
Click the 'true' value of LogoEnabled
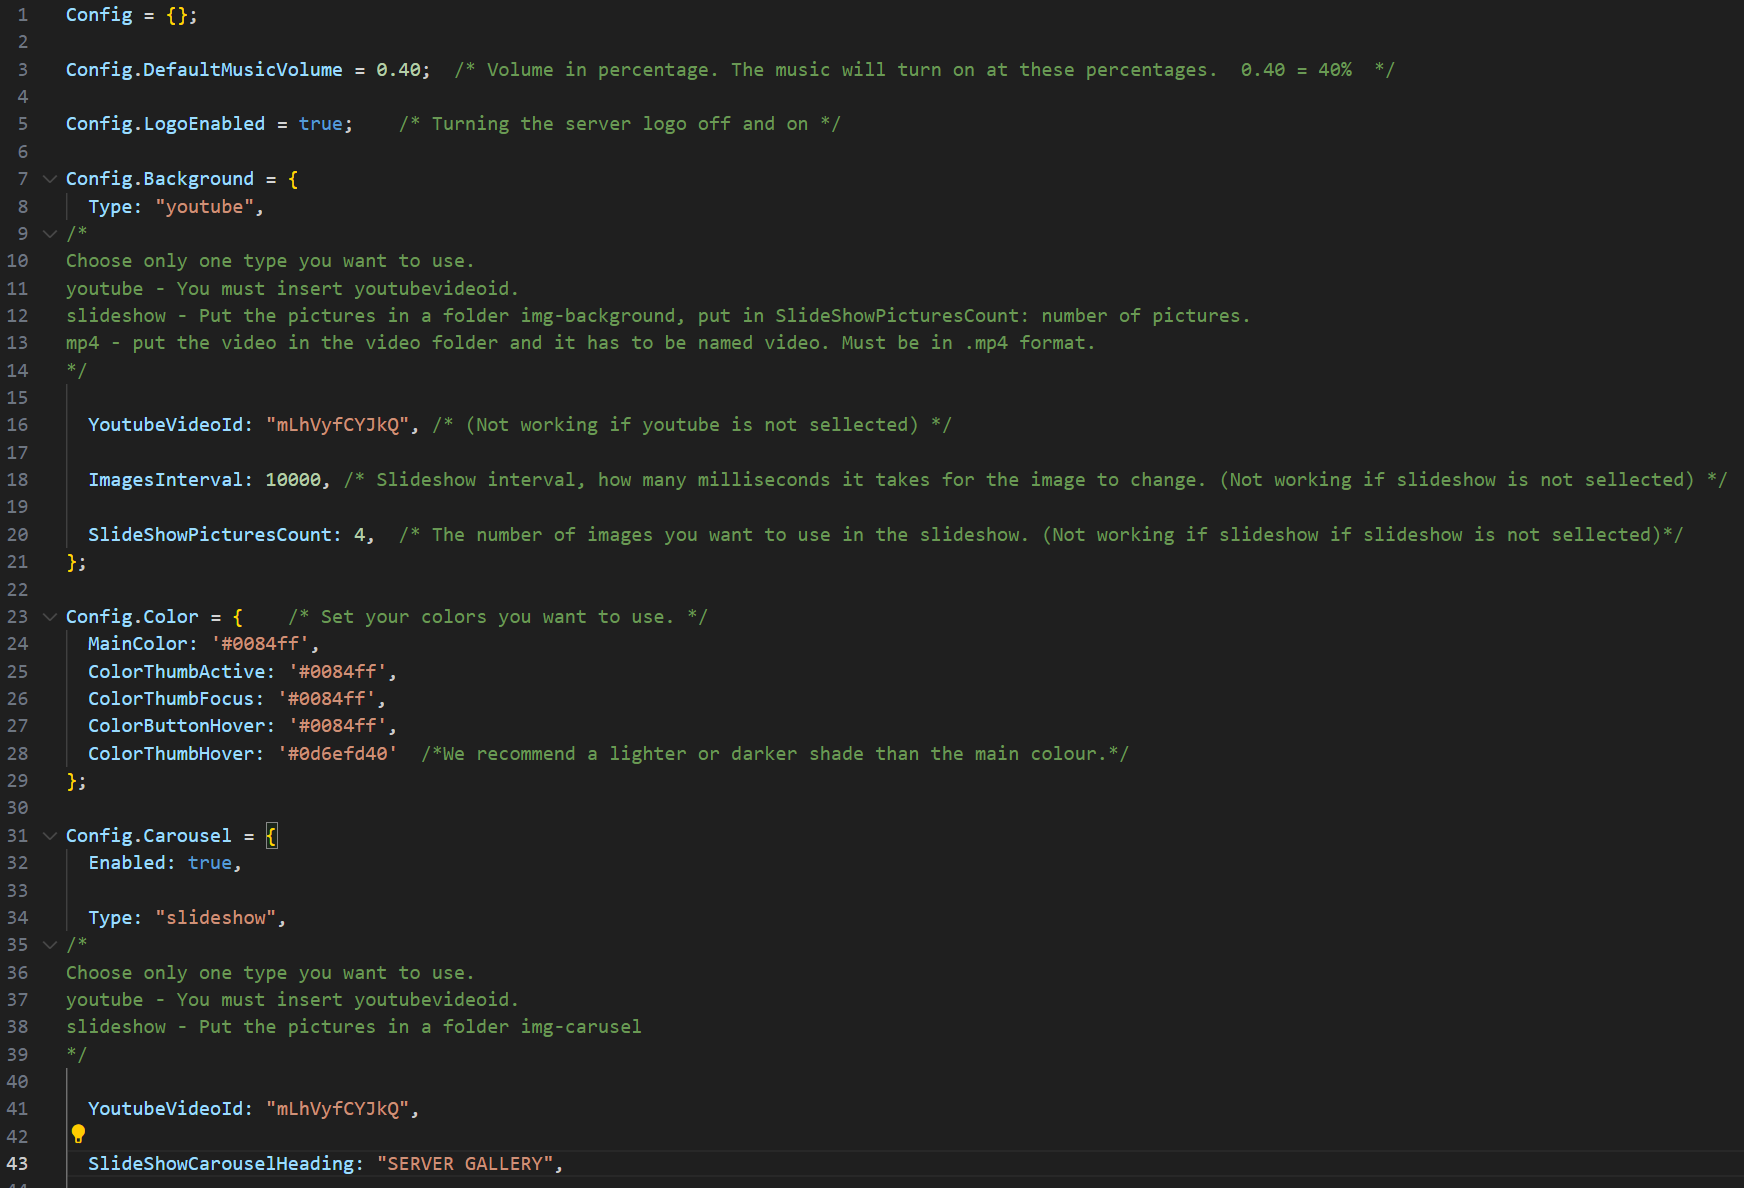point(320,123)
